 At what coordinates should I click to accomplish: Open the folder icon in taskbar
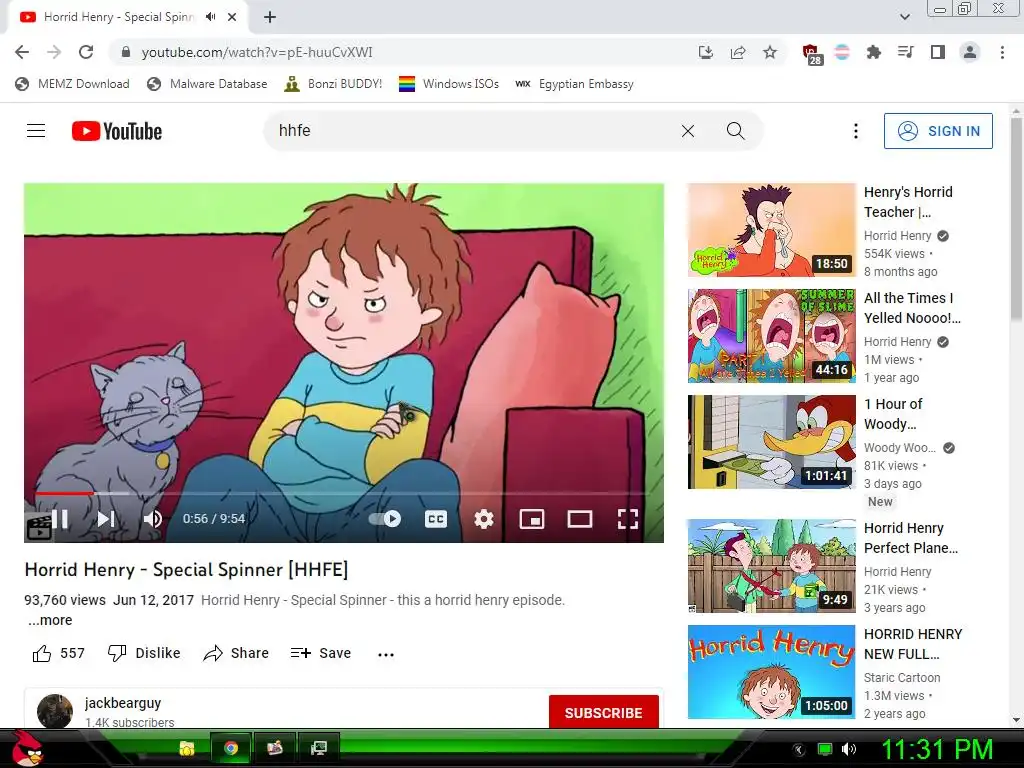pyautogui.click(x=187, y=748)
